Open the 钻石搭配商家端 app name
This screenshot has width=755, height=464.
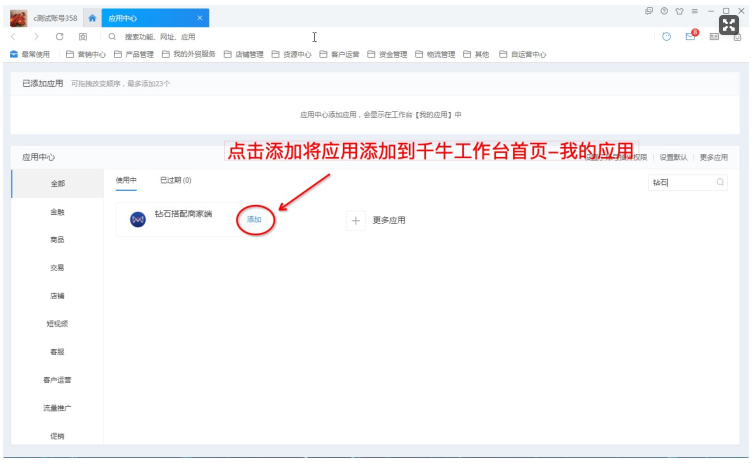pyautogui.click(x=183, y=214)
